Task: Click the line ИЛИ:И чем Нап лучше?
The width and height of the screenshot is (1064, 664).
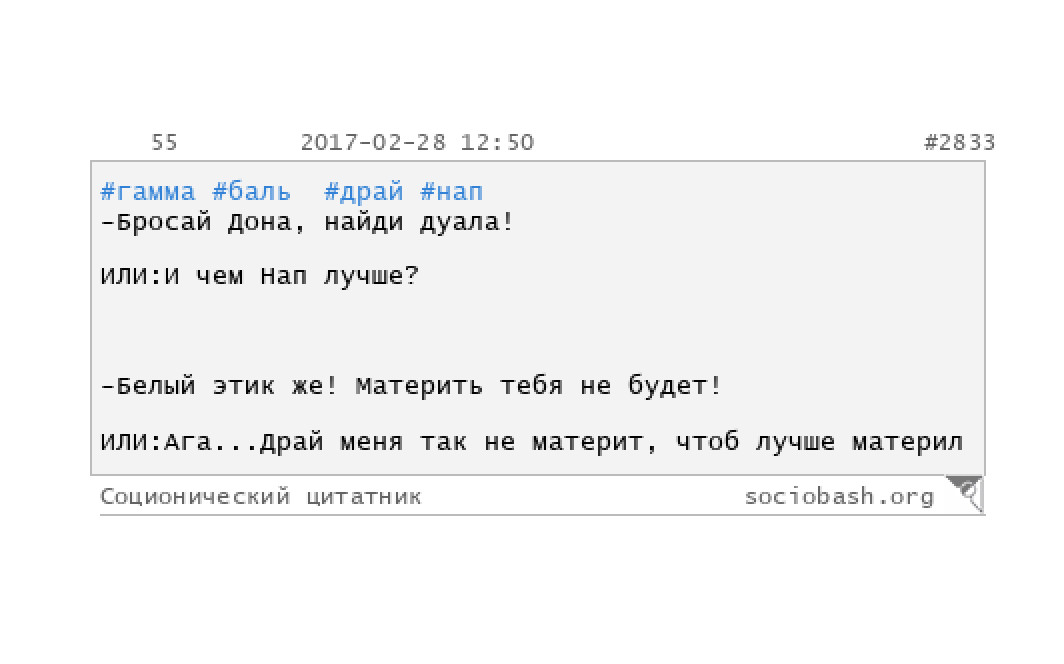Action: (x=260, y=276)
